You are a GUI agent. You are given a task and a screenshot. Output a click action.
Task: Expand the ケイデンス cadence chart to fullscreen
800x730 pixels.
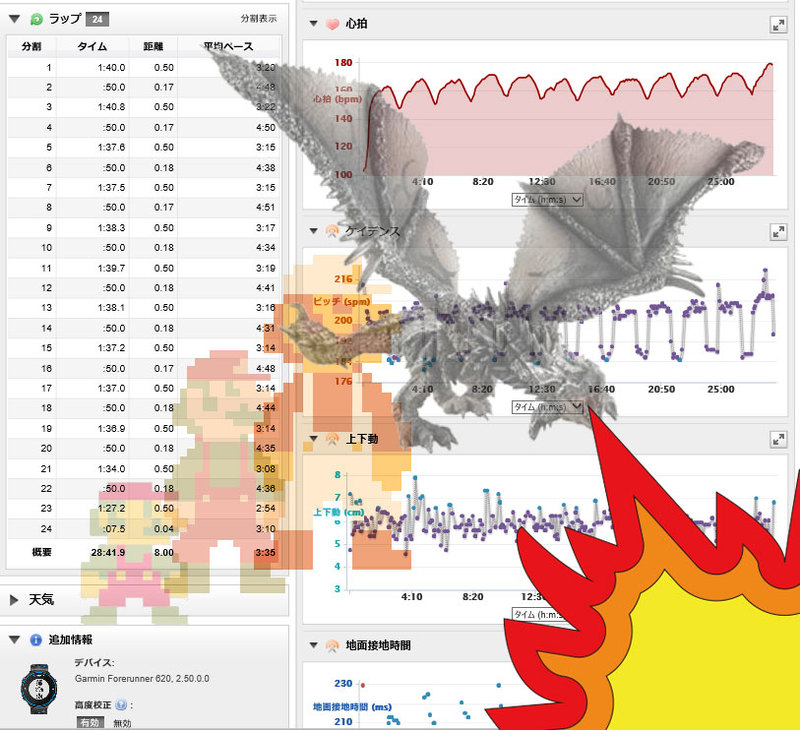pyautogui.click(x=777, y=232)
